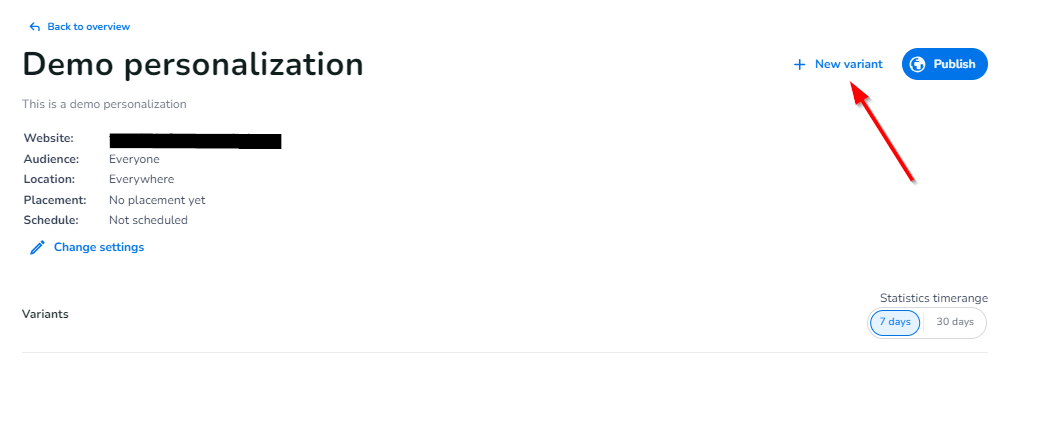Click the Variants section heading
The height and width of the screenshot is (448, 1044).
(45, 314)
